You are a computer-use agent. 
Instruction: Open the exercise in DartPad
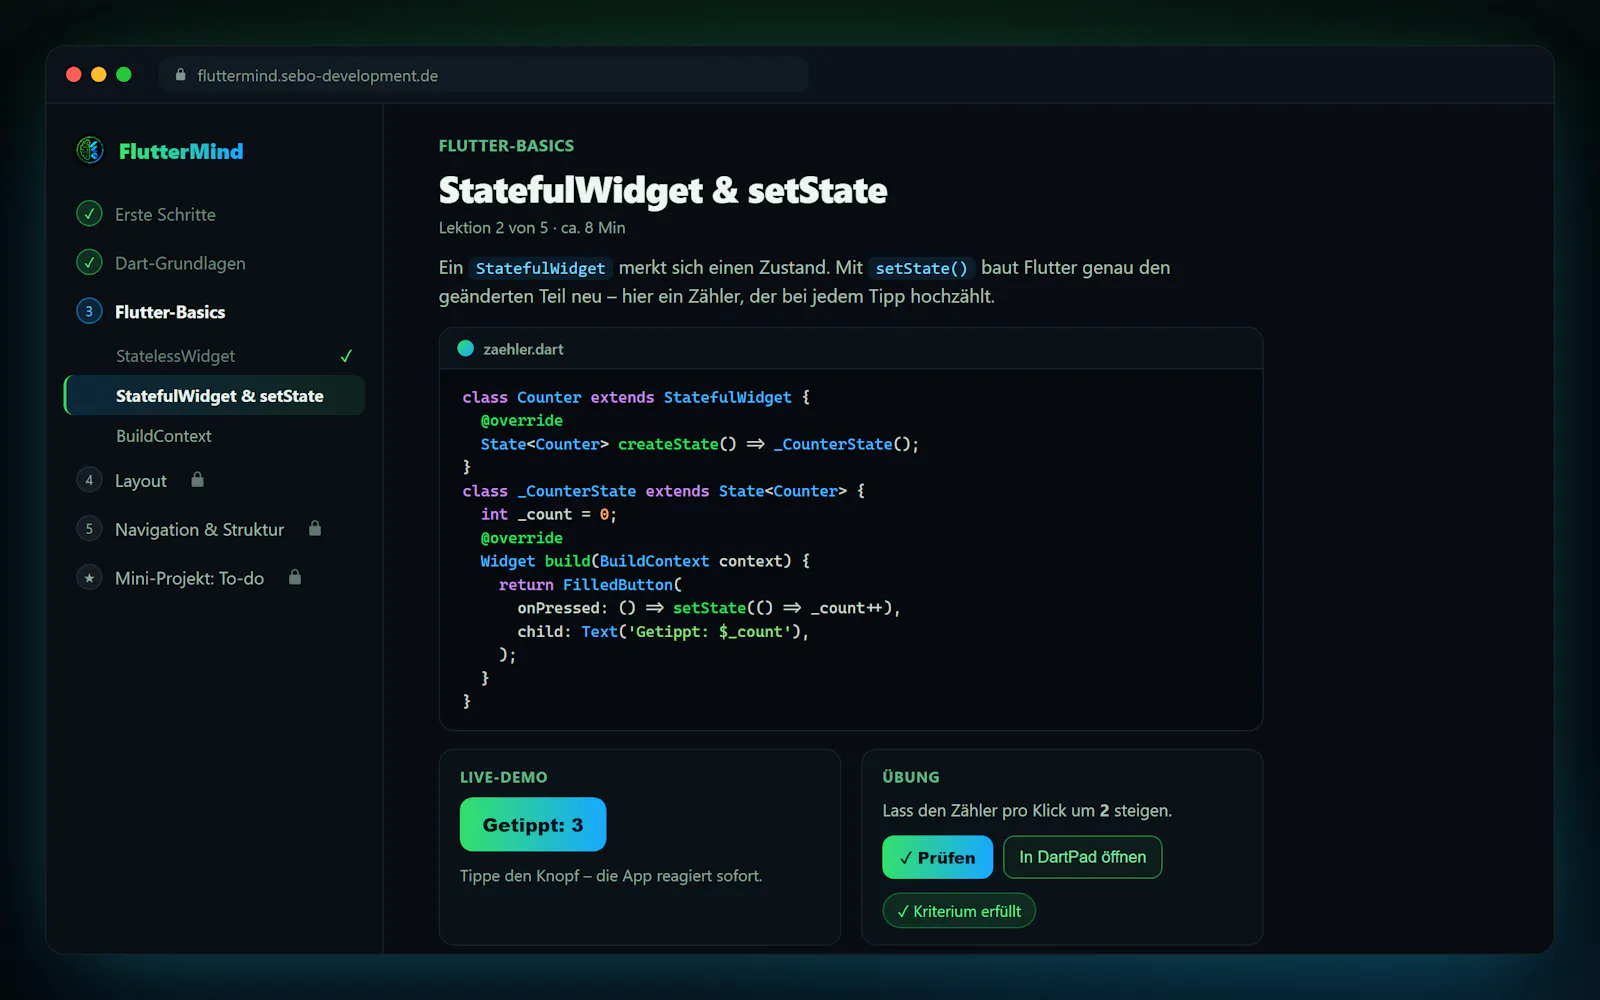point(1082,857)
